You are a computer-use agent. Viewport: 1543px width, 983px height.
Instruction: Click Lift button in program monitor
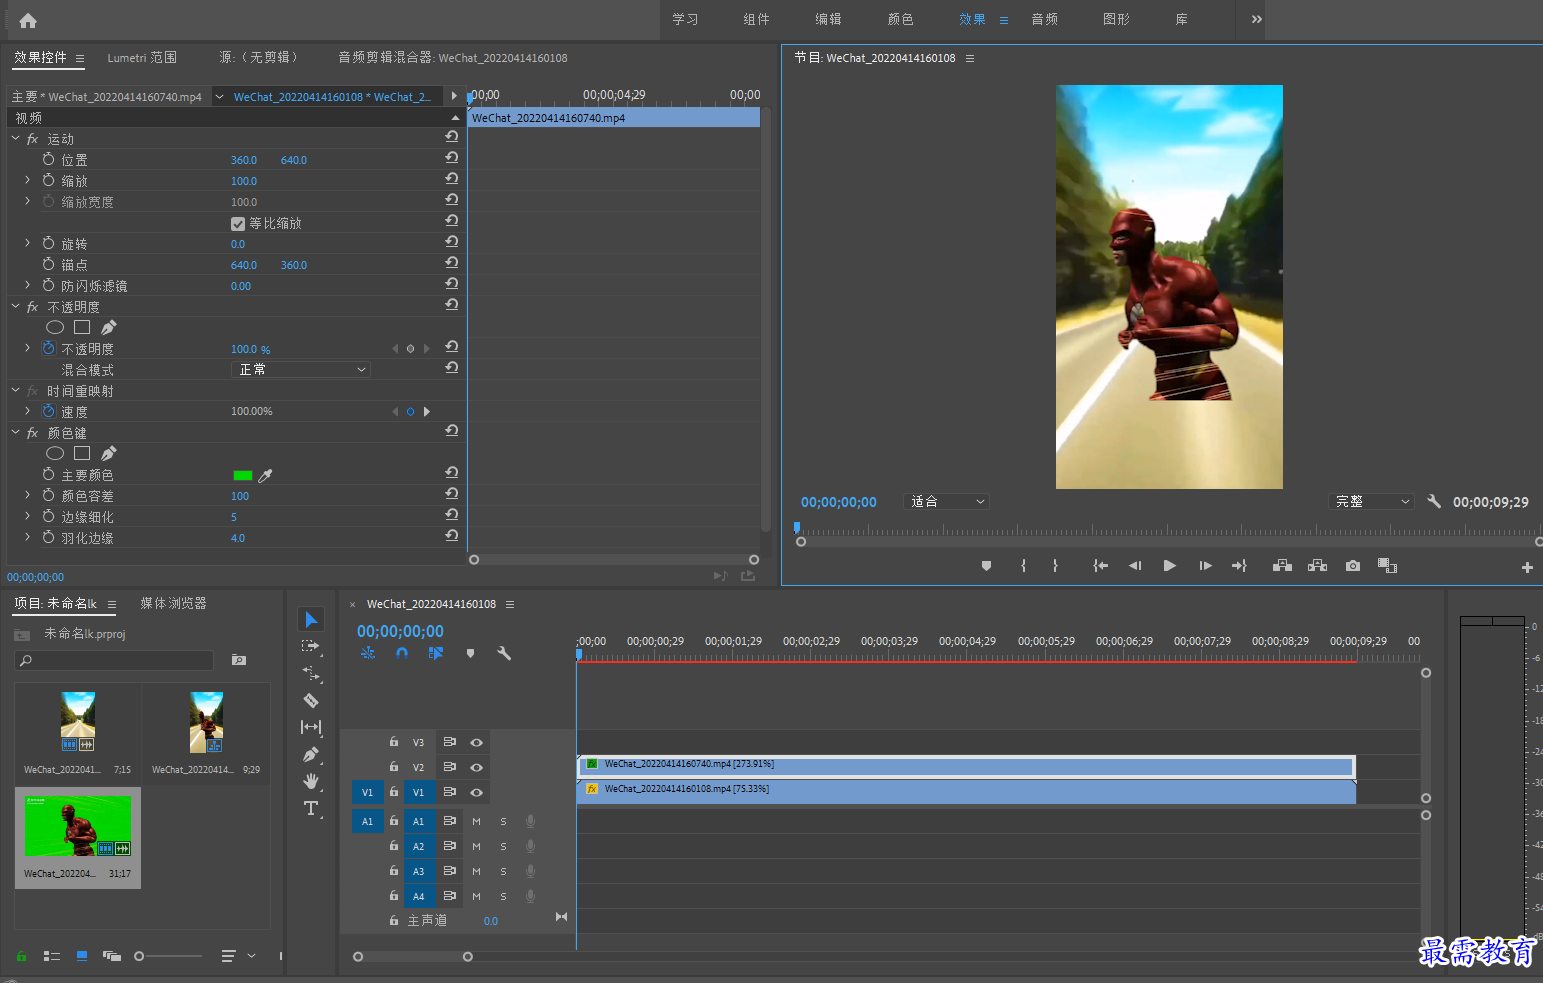coord(1282,566)
